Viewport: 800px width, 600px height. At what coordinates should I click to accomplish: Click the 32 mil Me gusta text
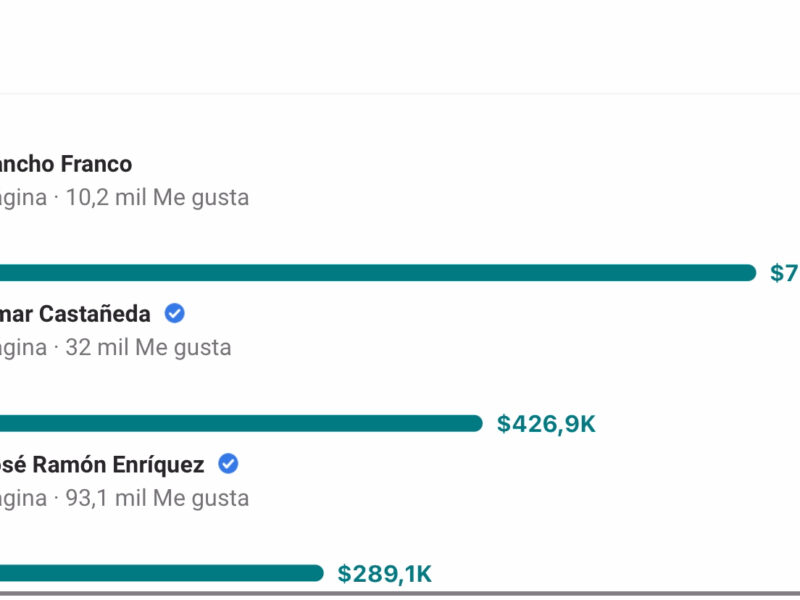point(148,347)
